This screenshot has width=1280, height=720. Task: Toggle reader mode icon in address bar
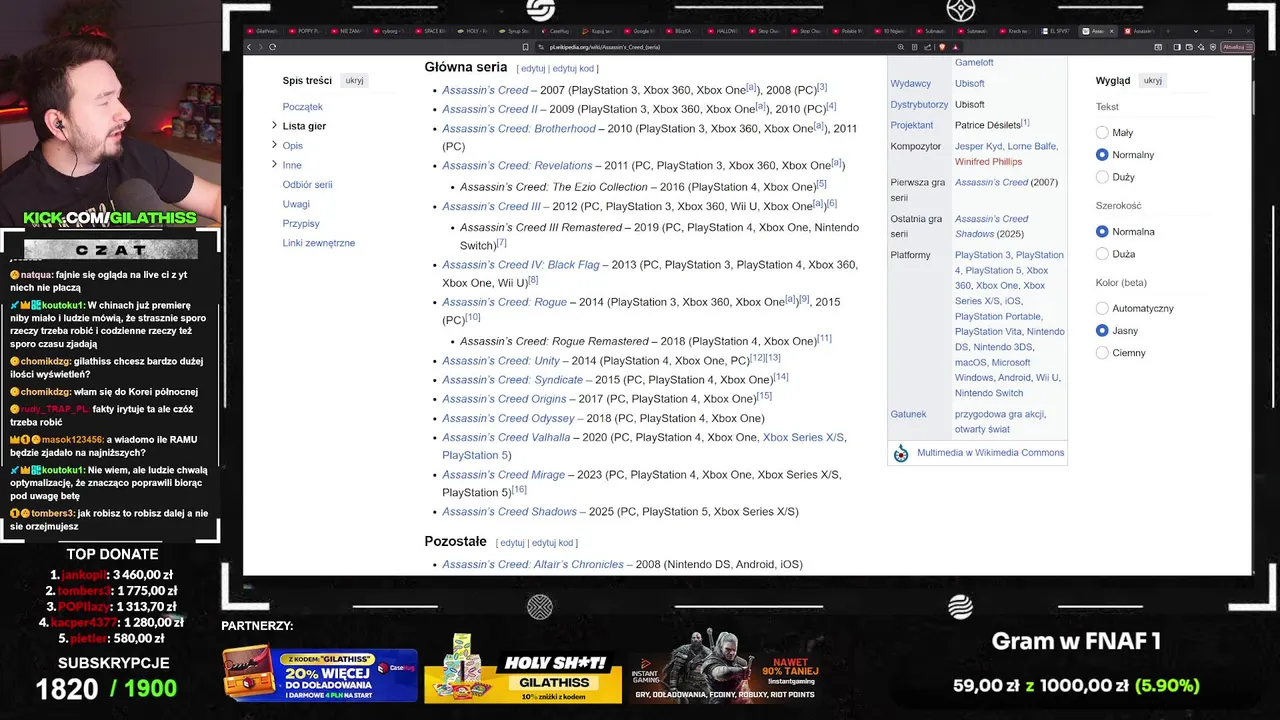point(915,47)
